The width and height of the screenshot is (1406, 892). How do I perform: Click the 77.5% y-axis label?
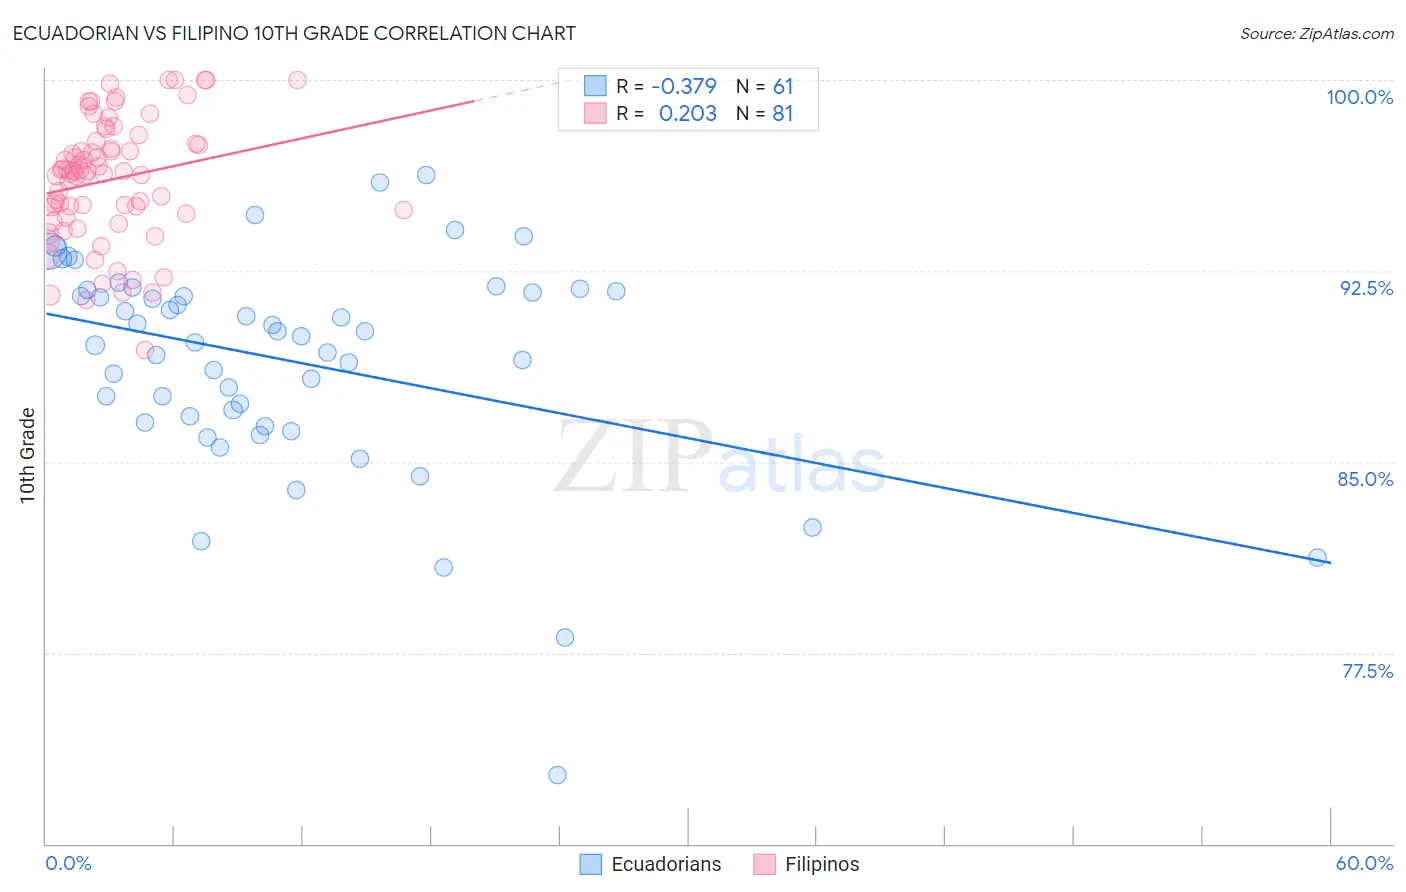pyautogui.click(x=1367, y=671)
